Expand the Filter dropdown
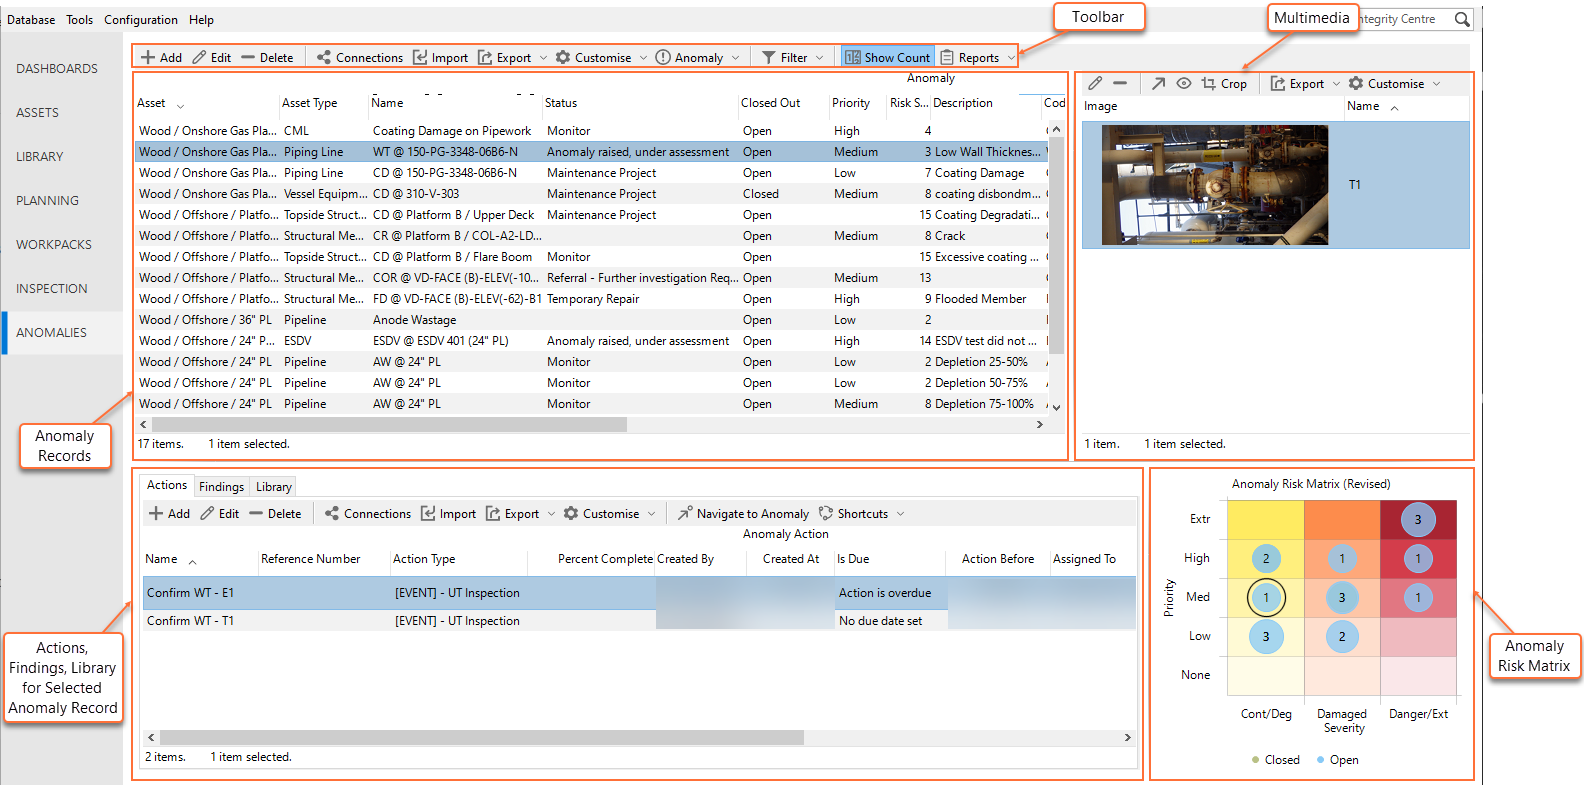1584x785 pixels. [792, 58]
